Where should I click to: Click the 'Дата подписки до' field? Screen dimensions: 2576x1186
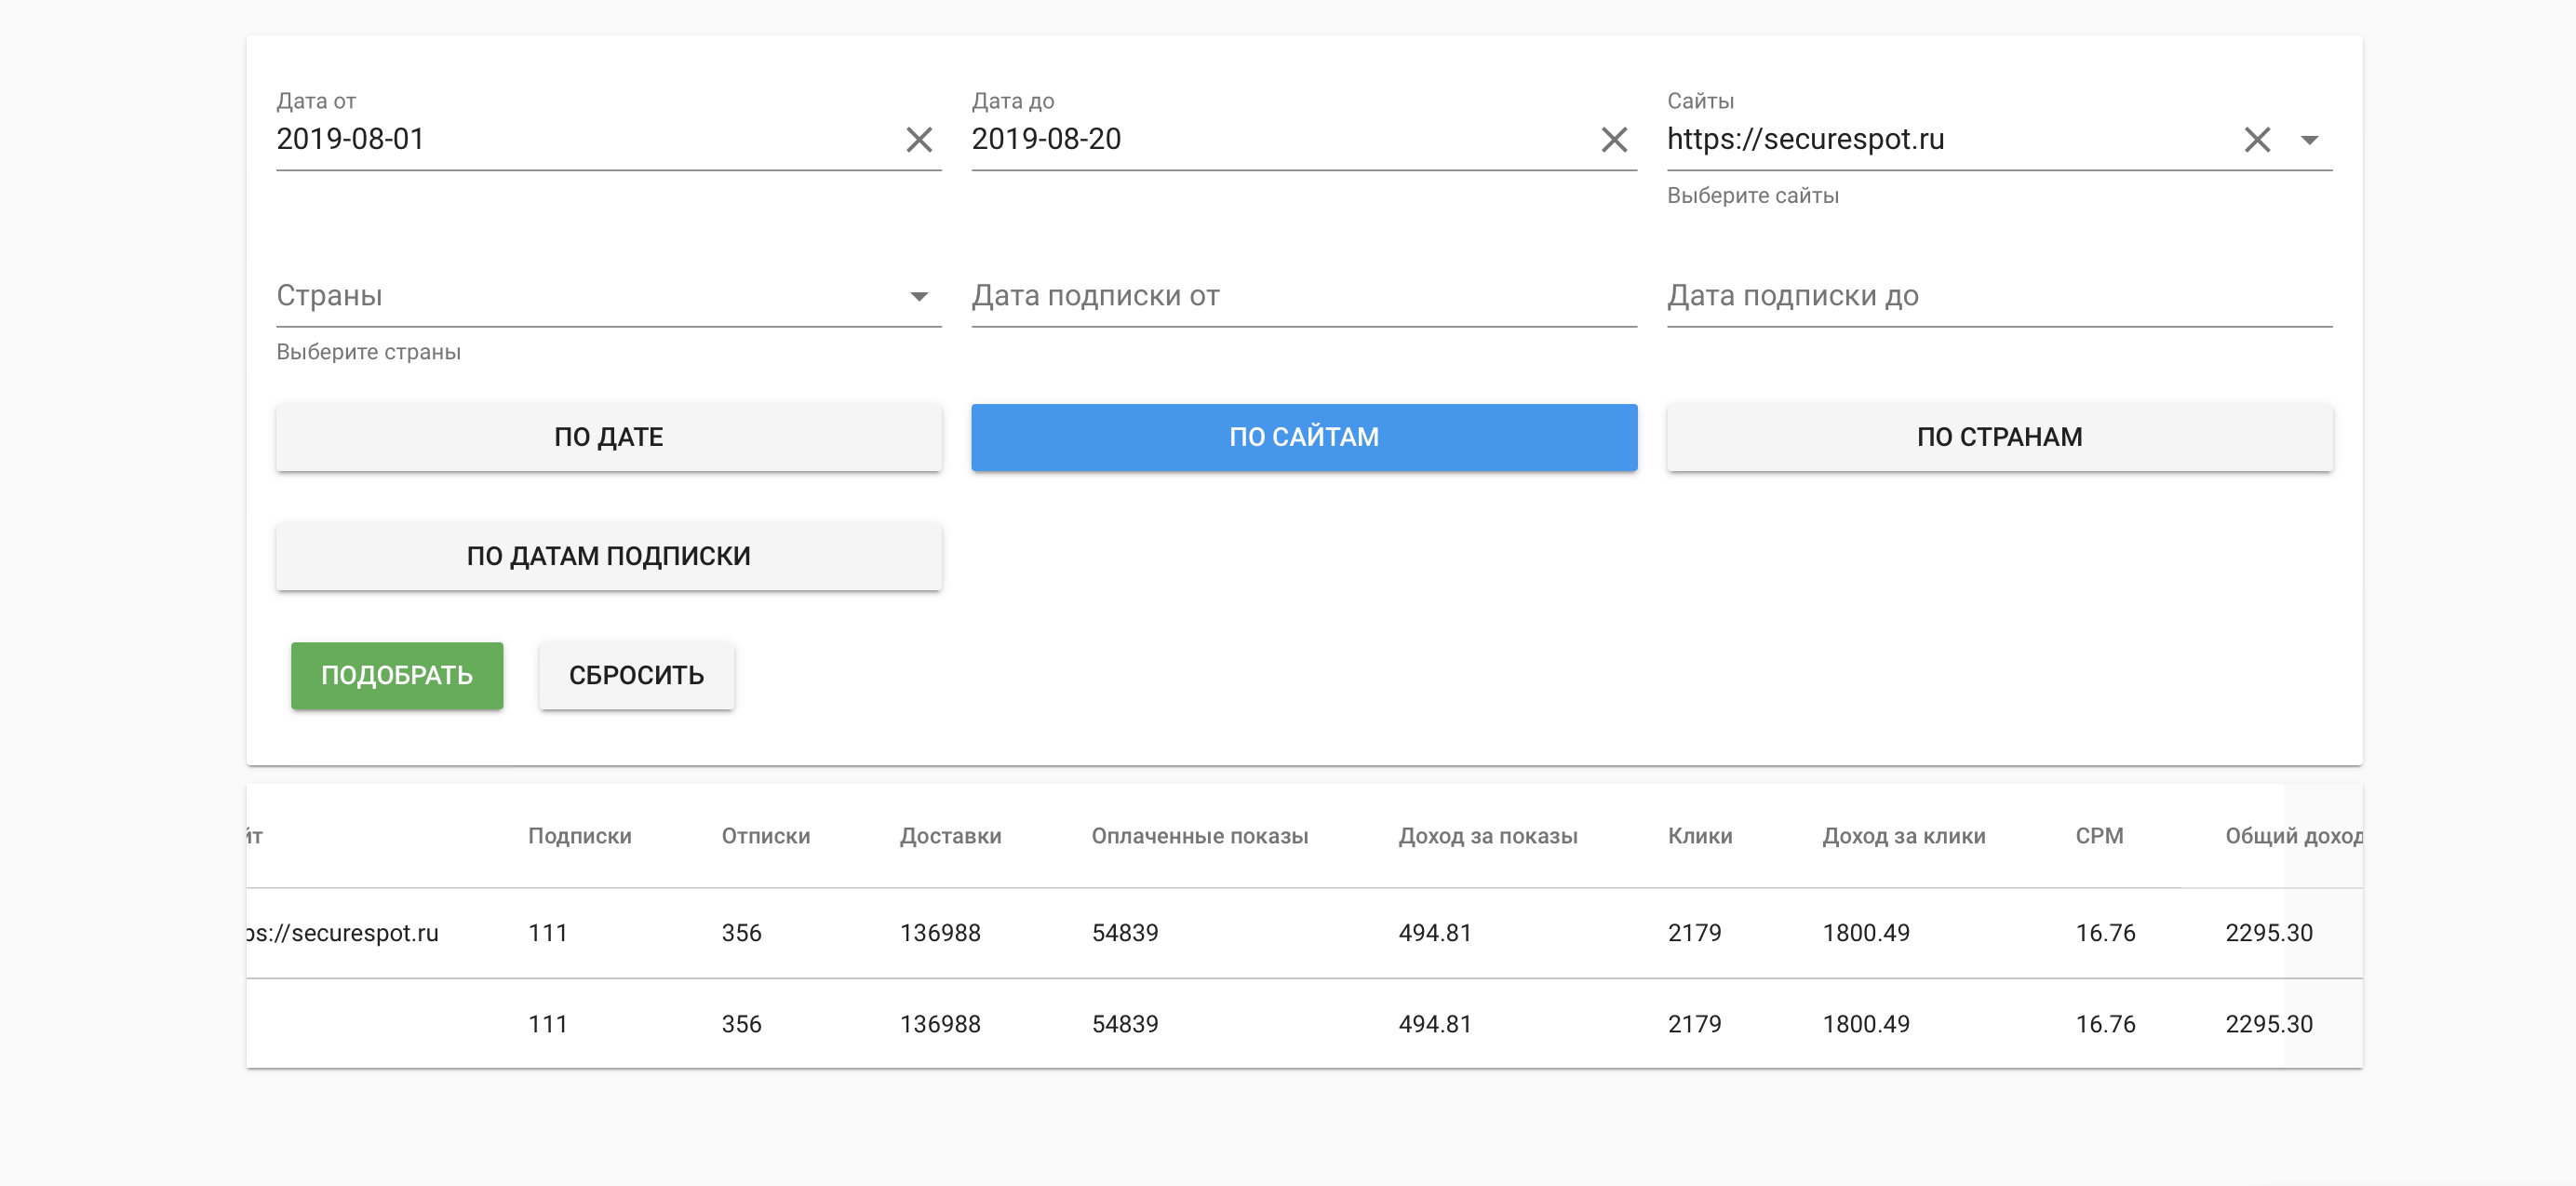pos(1998,296)
